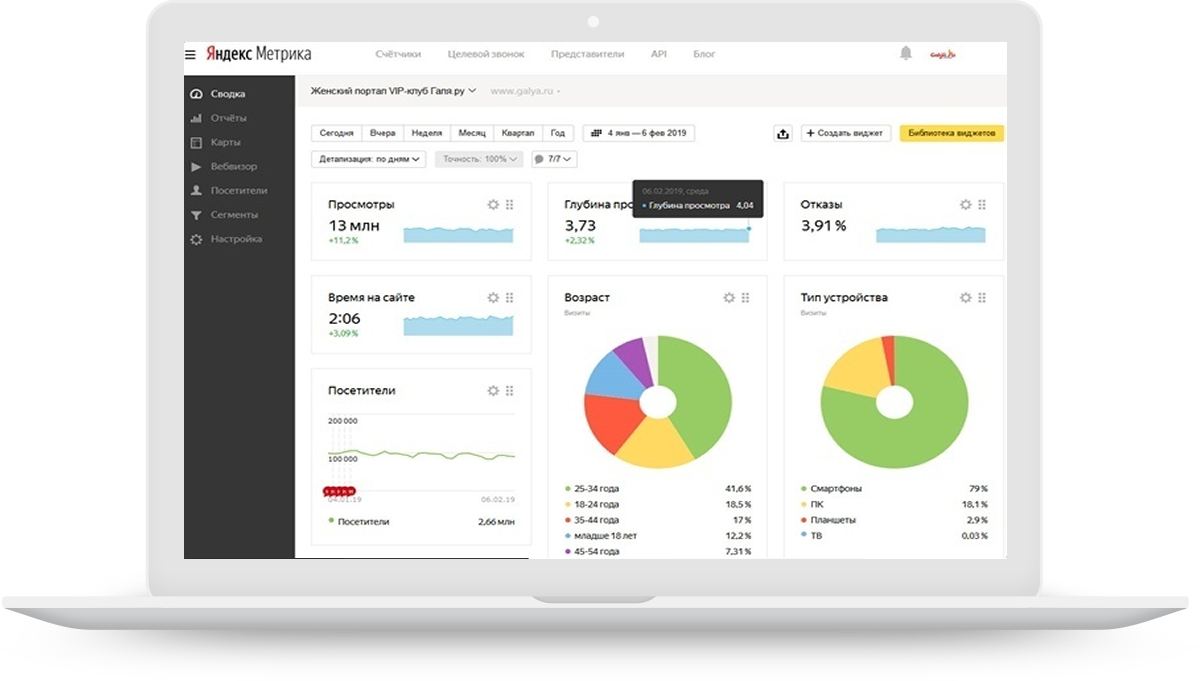This screenshot has height=681, width=1200.
Task: Click the export upload icon
Action: (783, 133)
